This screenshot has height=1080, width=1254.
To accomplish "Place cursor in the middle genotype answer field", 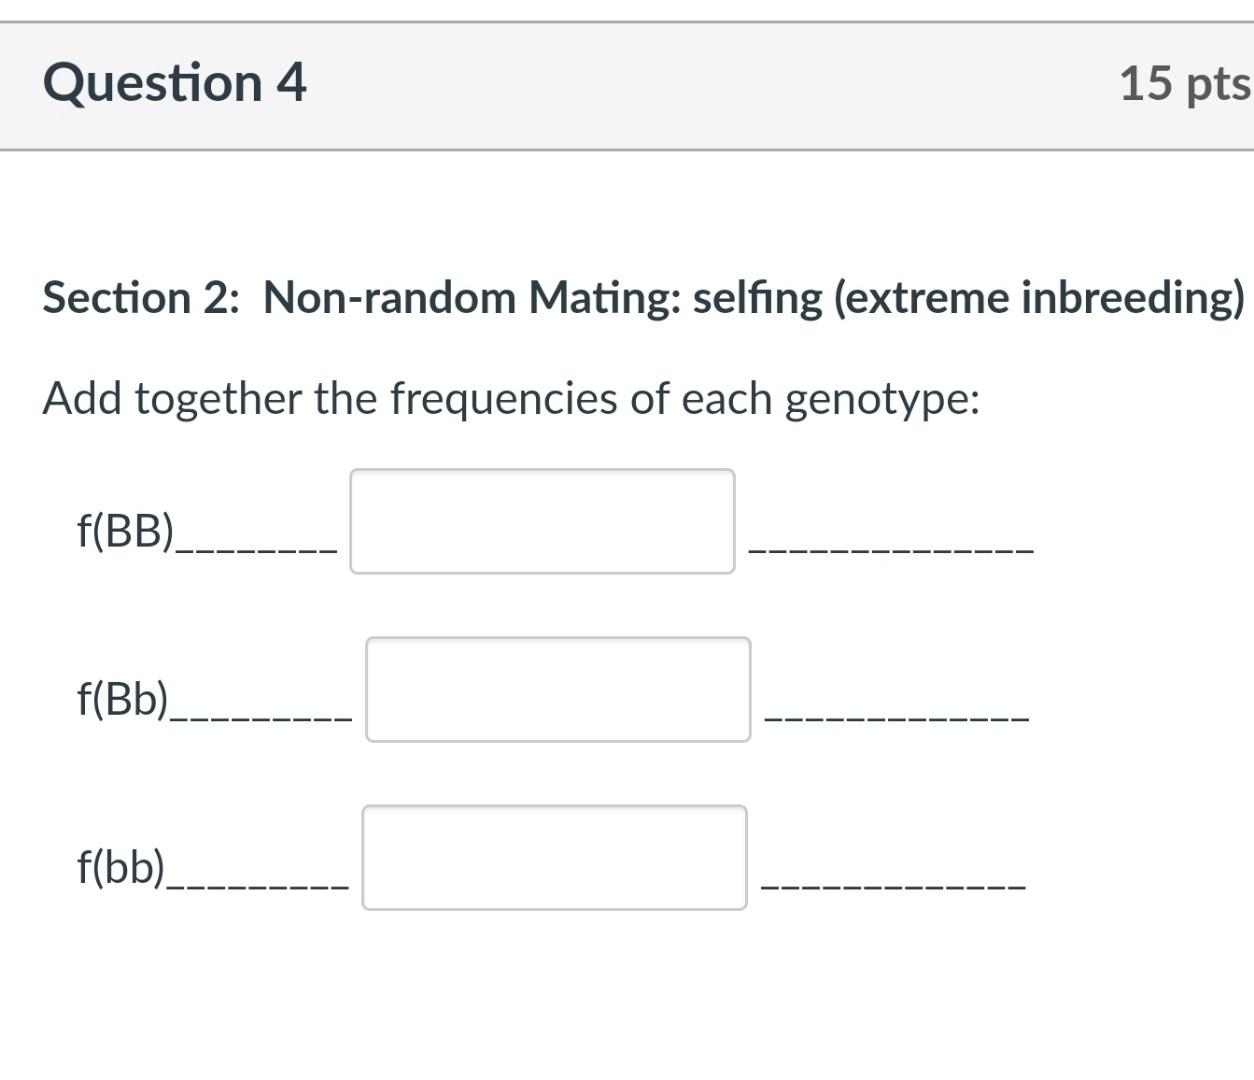I will pyautogui.click(x=557, y=687).
